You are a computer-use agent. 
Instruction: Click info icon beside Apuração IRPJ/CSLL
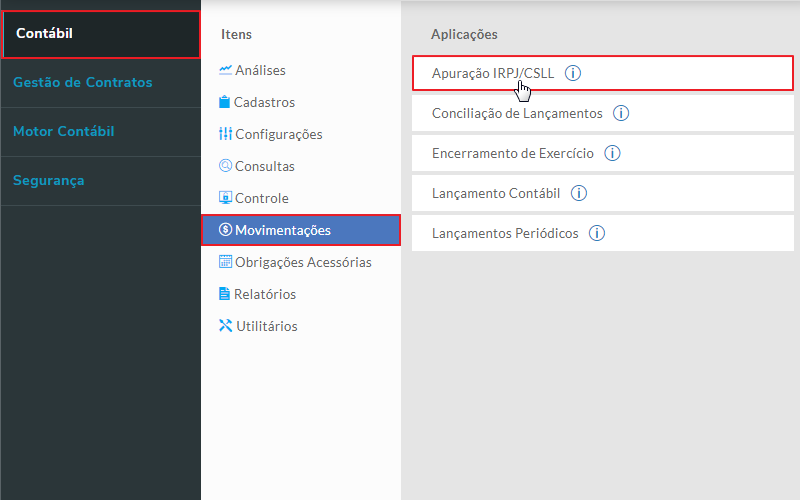point(573,73)
